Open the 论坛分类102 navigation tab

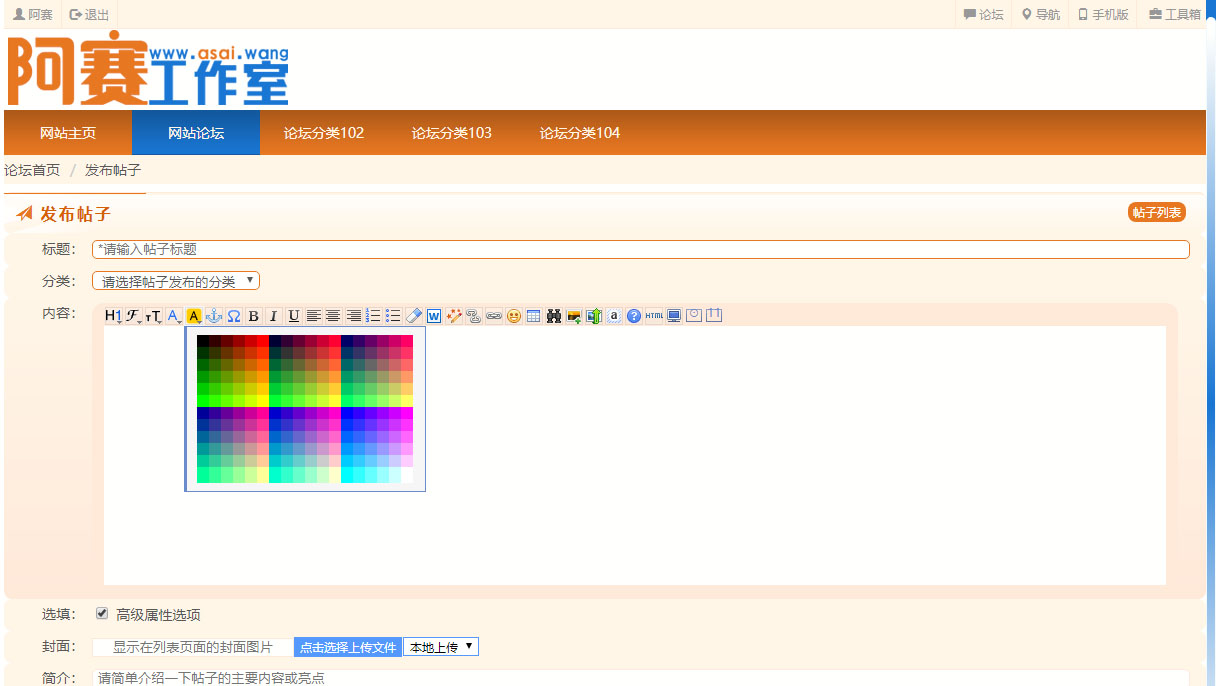(324, 133)
